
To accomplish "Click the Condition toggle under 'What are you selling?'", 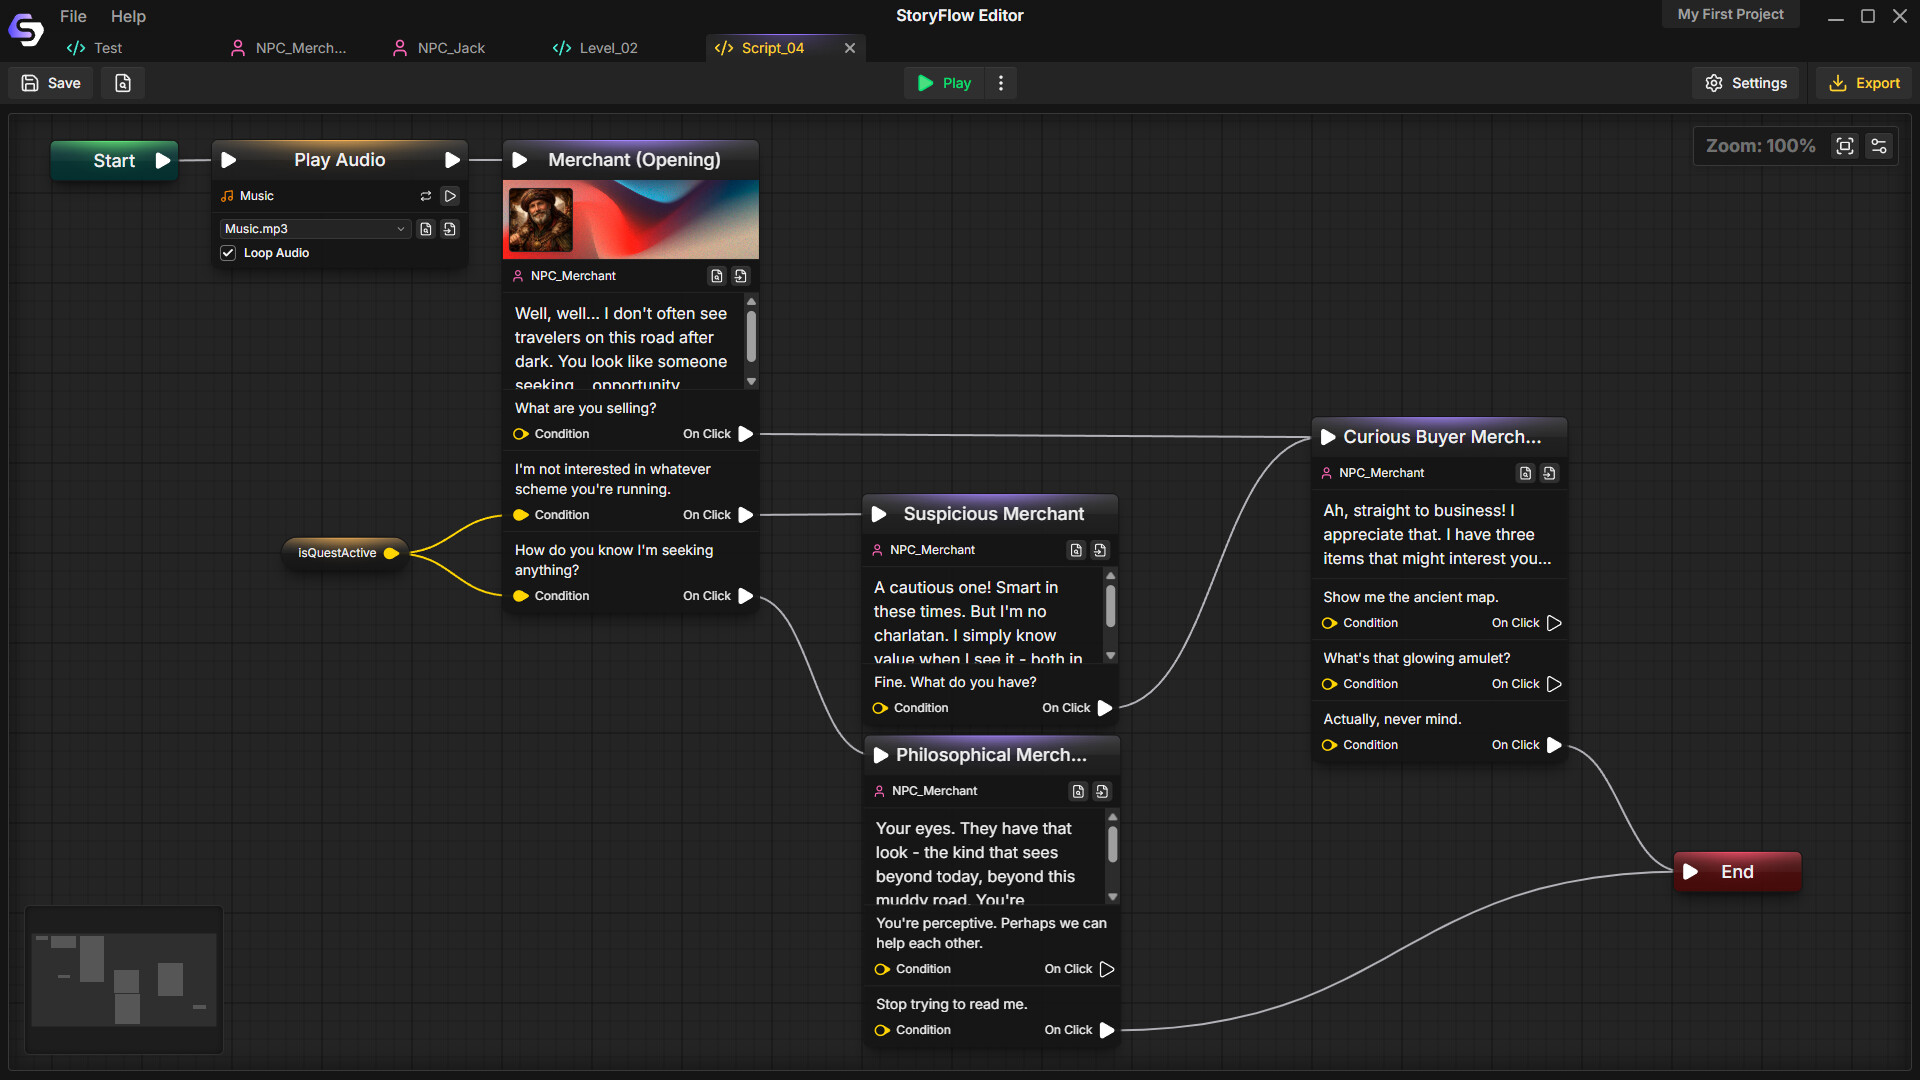I will 521,434.
